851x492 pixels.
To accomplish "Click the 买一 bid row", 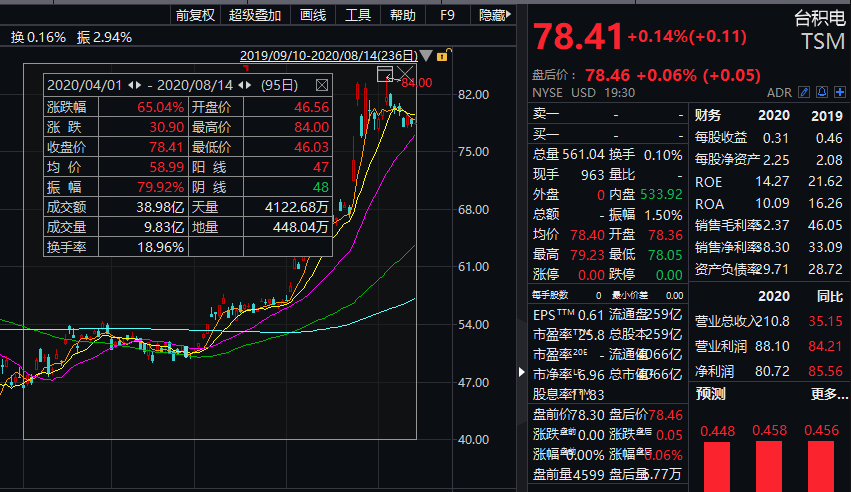I will pyautogui.click(x=607, y=135).
